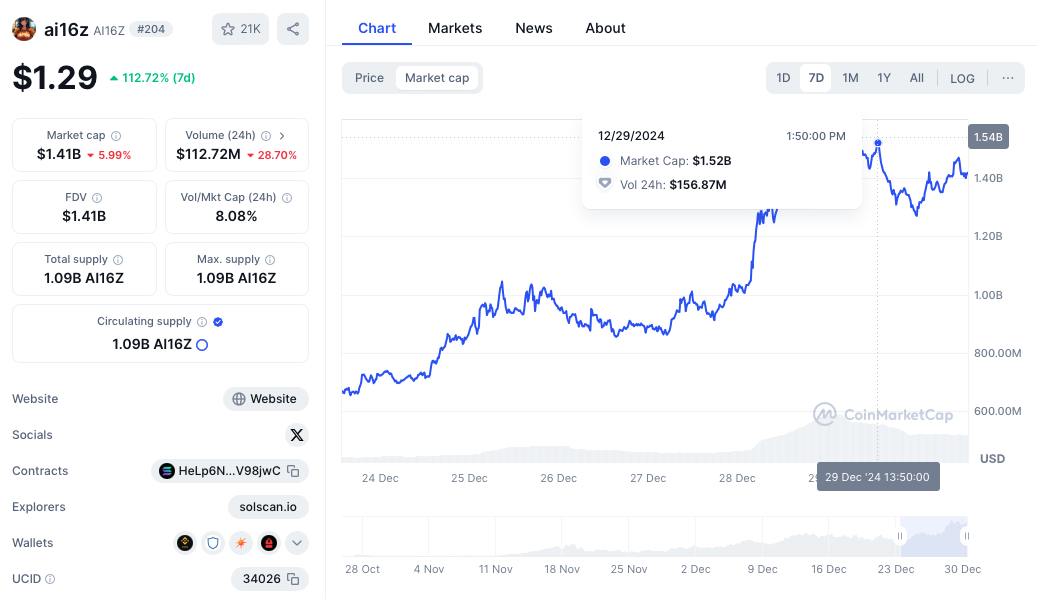The height and width of the screenshot is (599, 1037).
Task: Click the Volume (24h) info icon
Action: 266,136
